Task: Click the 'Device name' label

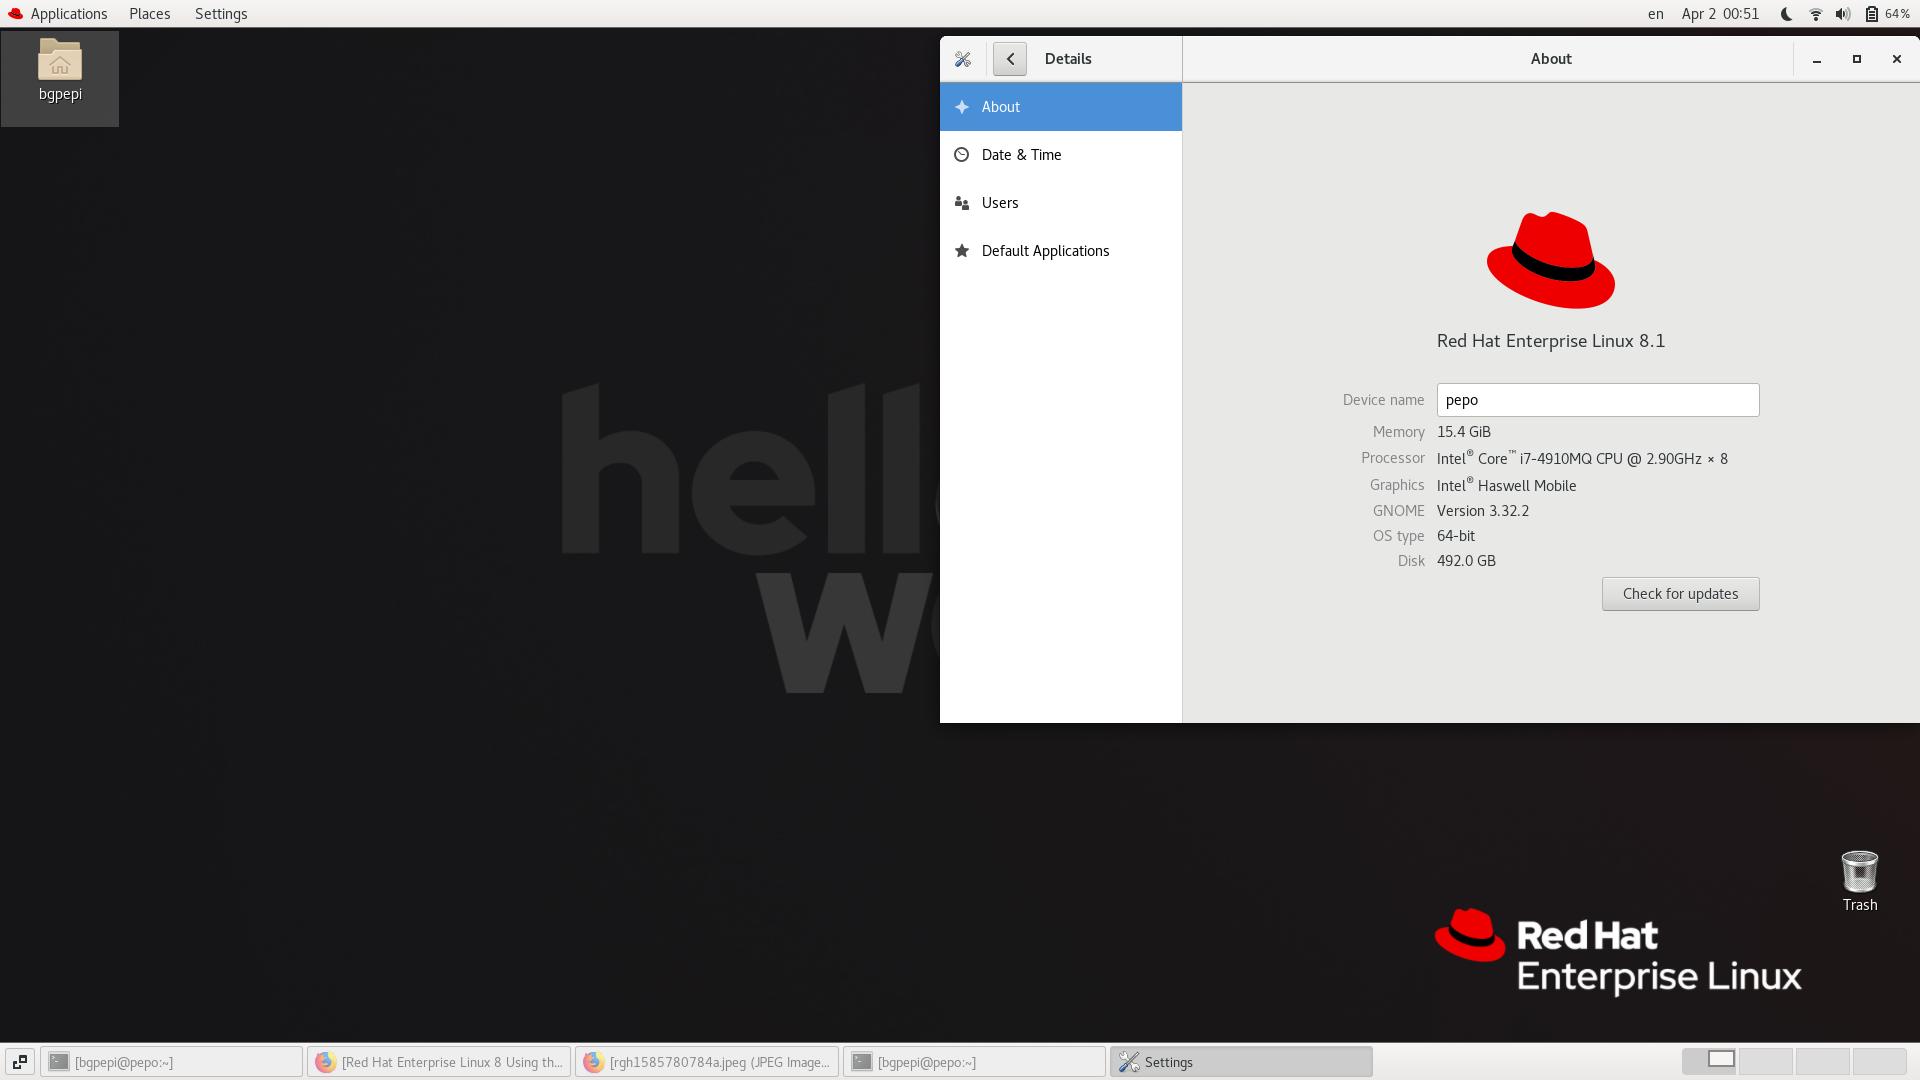Action: (x=1383, y=400)
